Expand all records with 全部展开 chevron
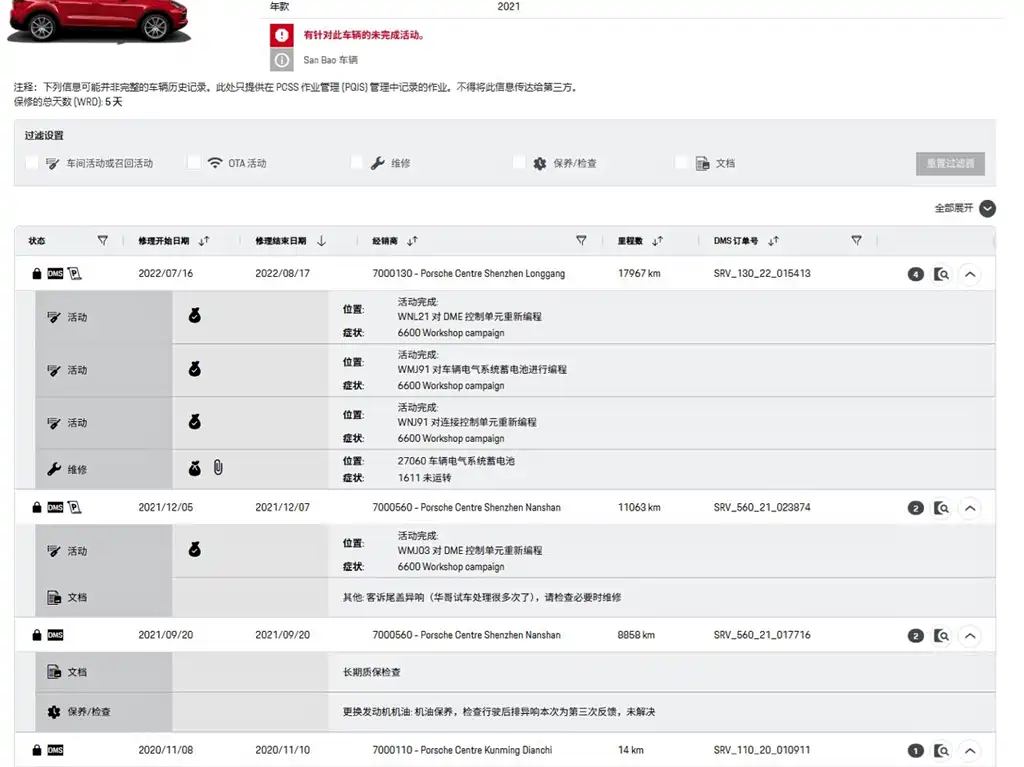Viewport: 1024px width, 767px height. tap(987, 208)
